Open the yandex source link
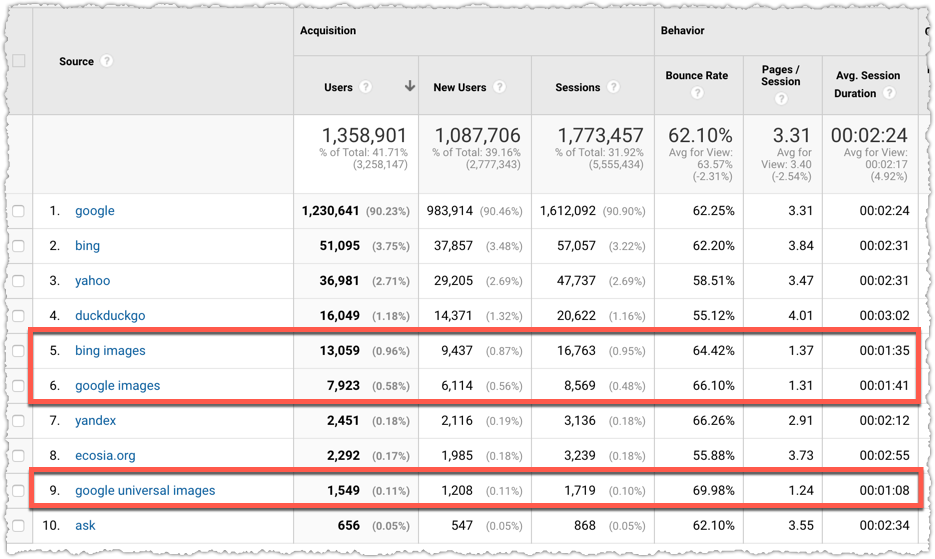 point(95,421)
